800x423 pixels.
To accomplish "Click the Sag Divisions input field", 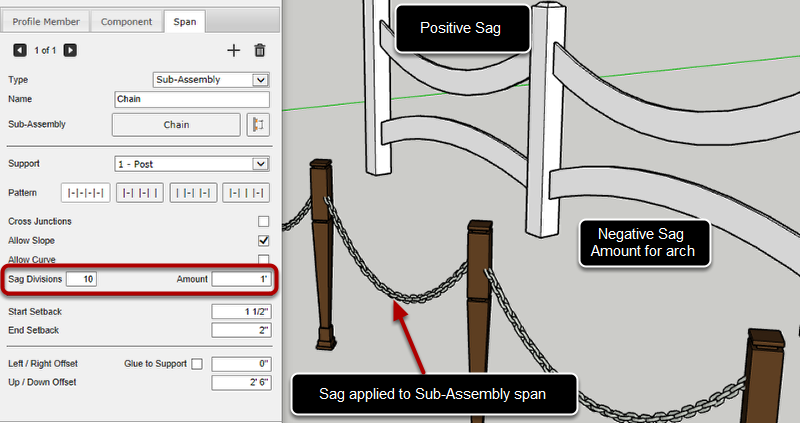I will pos(82,279).
